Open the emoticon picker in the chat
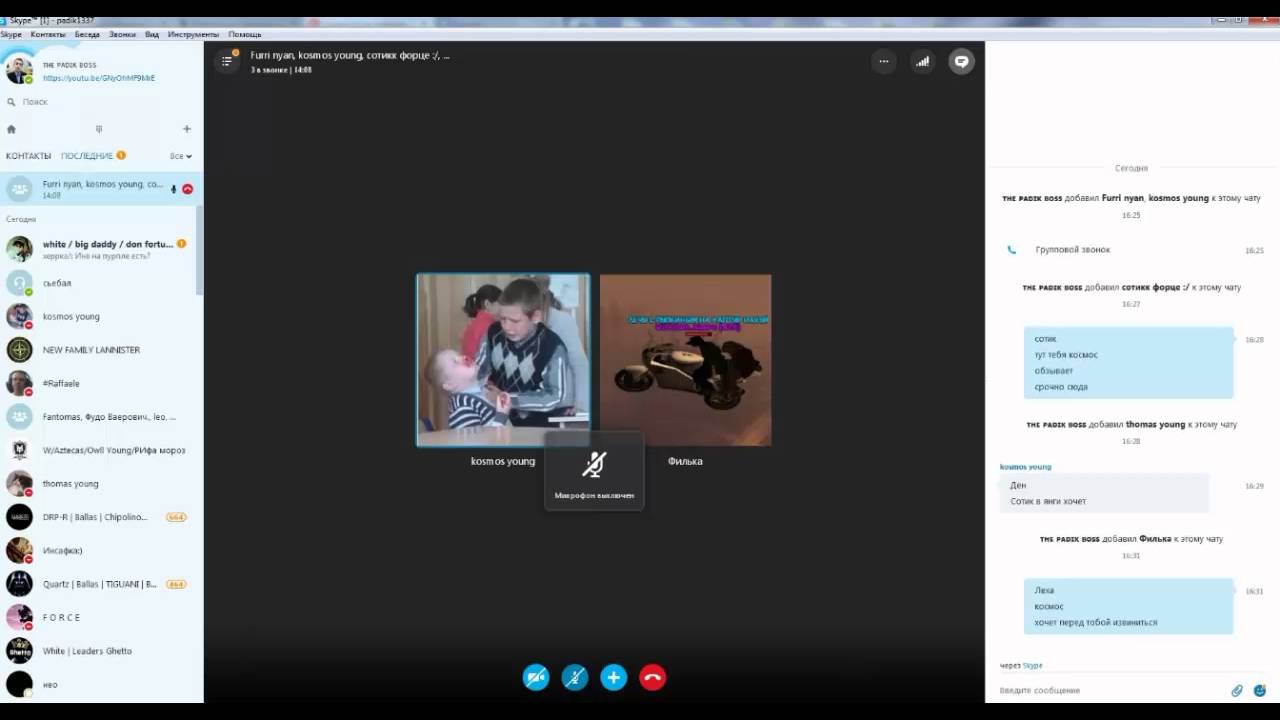This screenshot has height=720, width=1280. [x=1259, y=690]
